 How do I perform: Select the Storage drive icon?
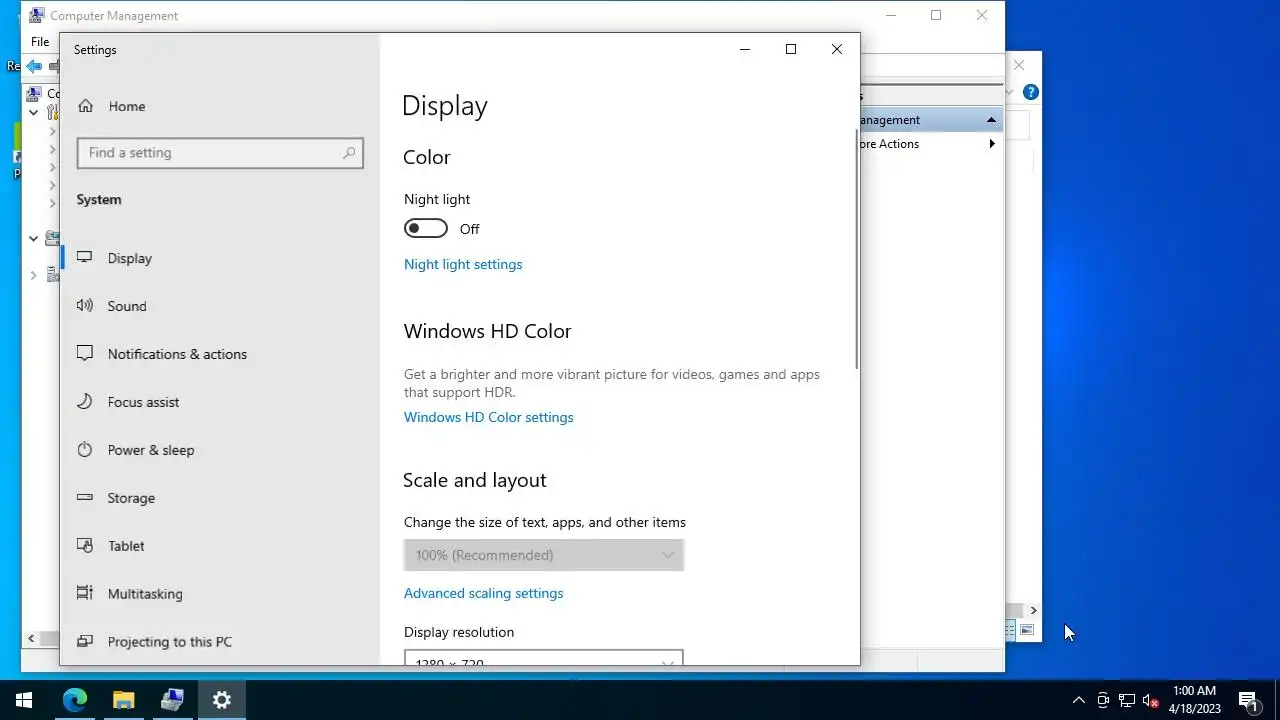tap(85, 498)
